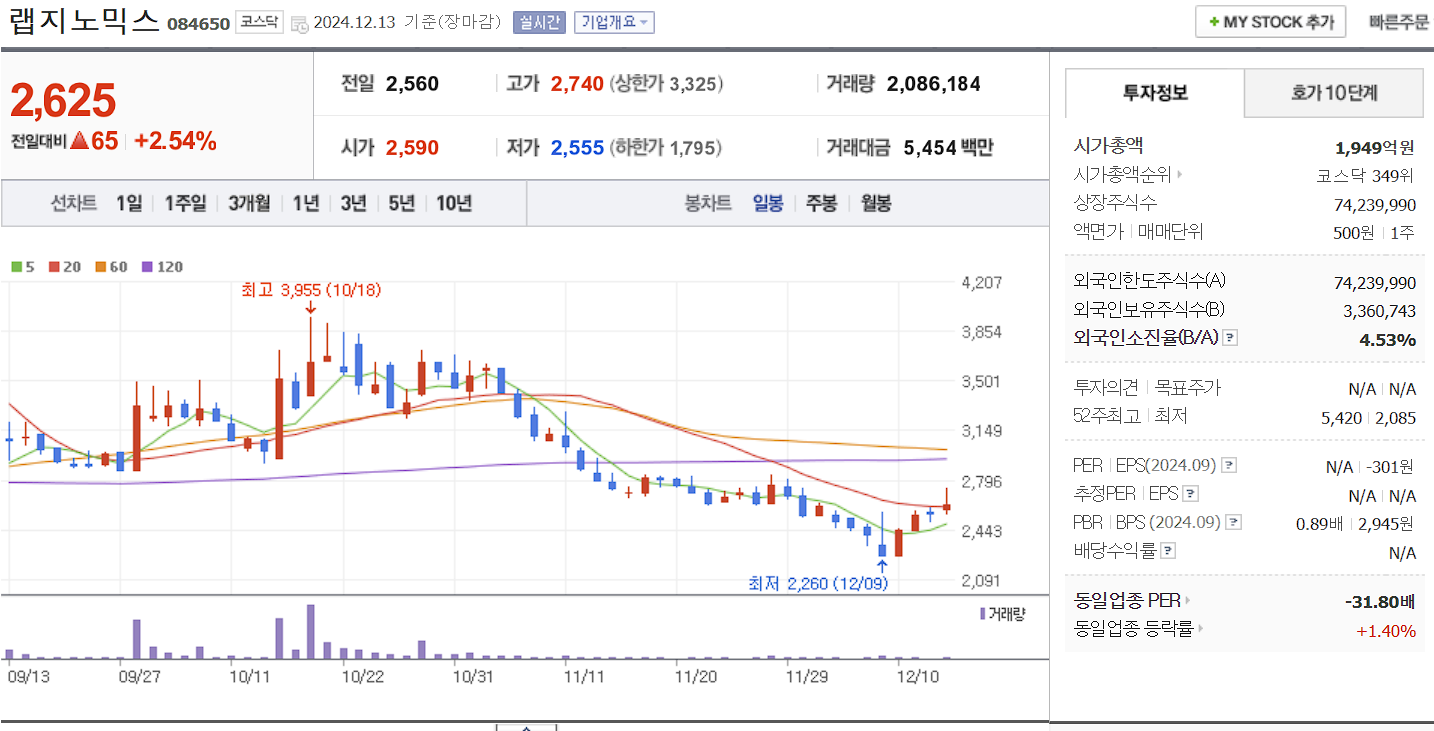
Task: Expand the 동일업종 PER details
Action: pos(1187,601)
